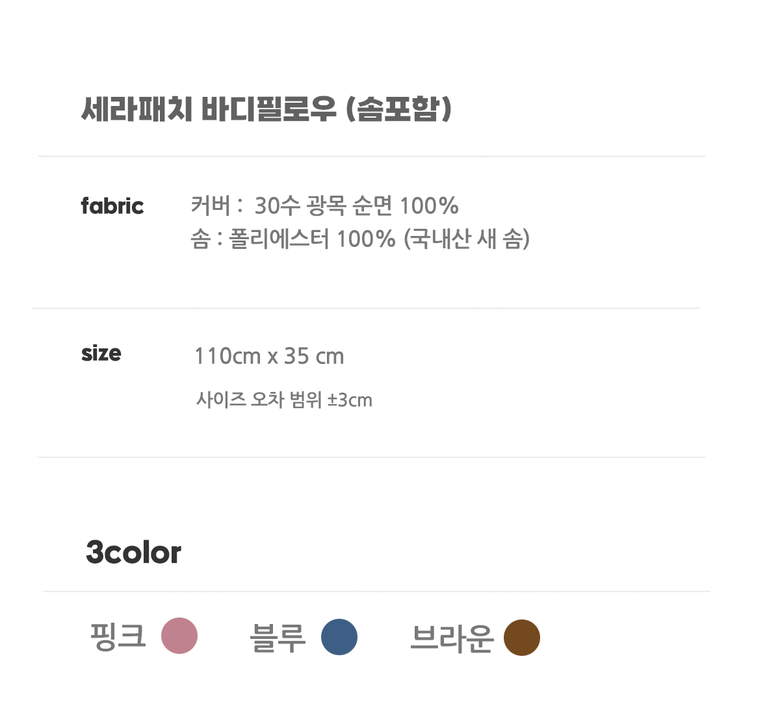
Task: Select the pink color swatch circle
Action: coord(180,636)
